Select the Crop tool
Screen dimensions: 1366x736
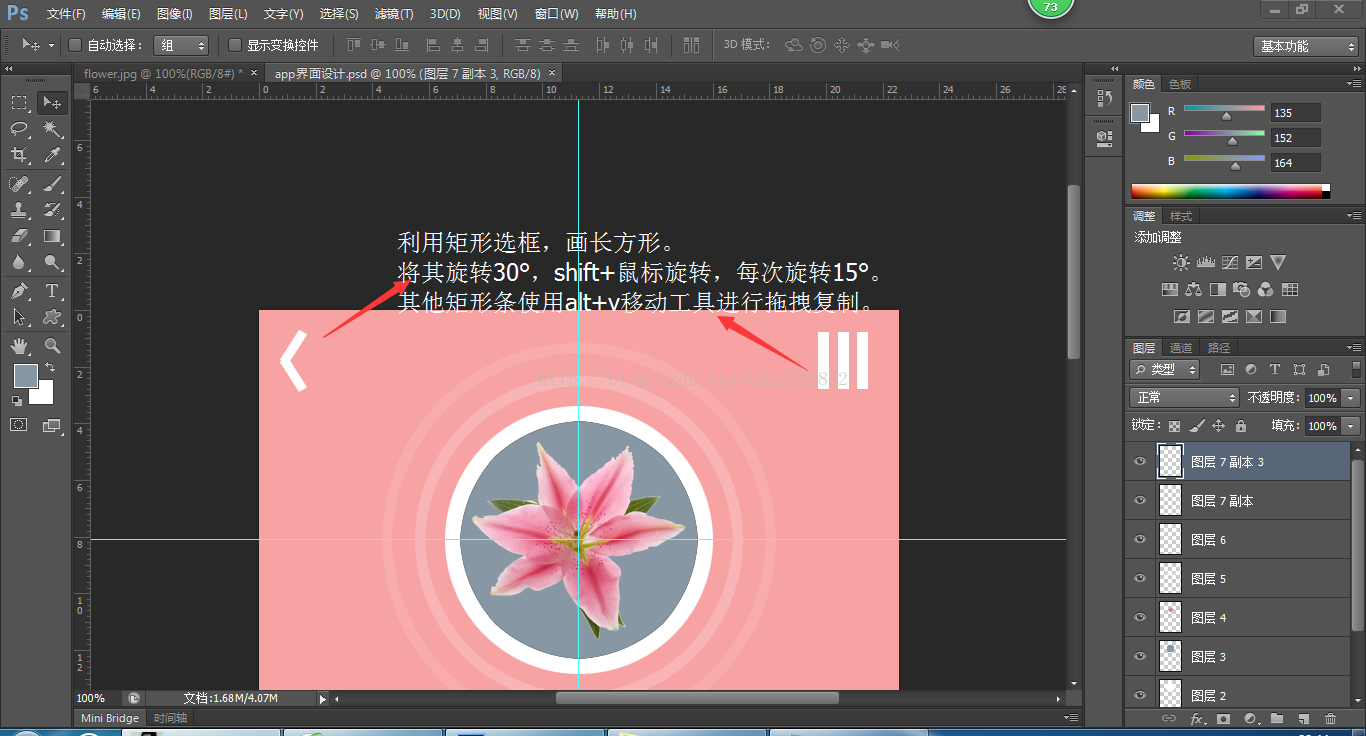coord(19,155)
